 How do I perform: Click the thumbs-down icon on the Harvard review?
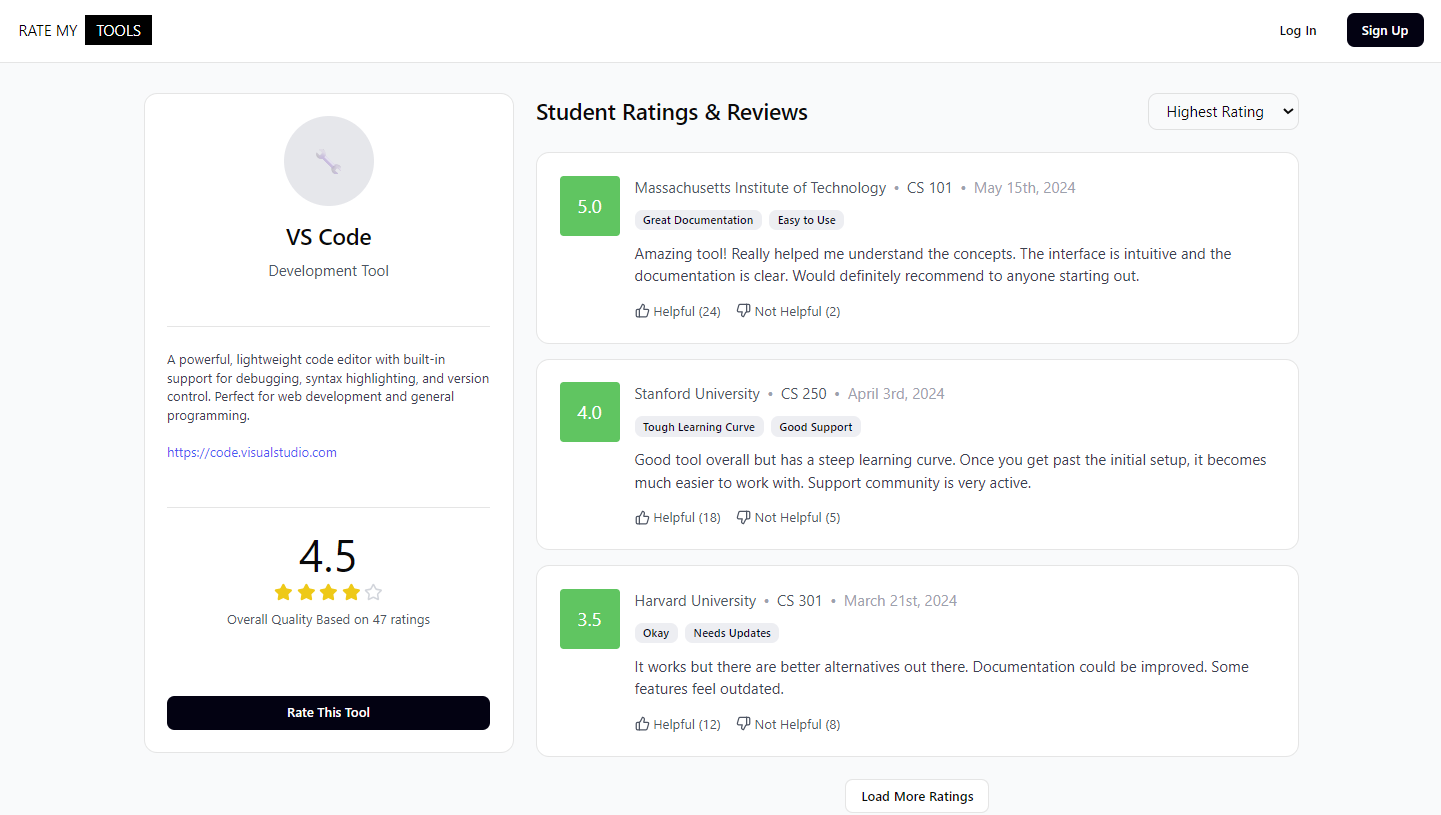(x=742, y=723)
